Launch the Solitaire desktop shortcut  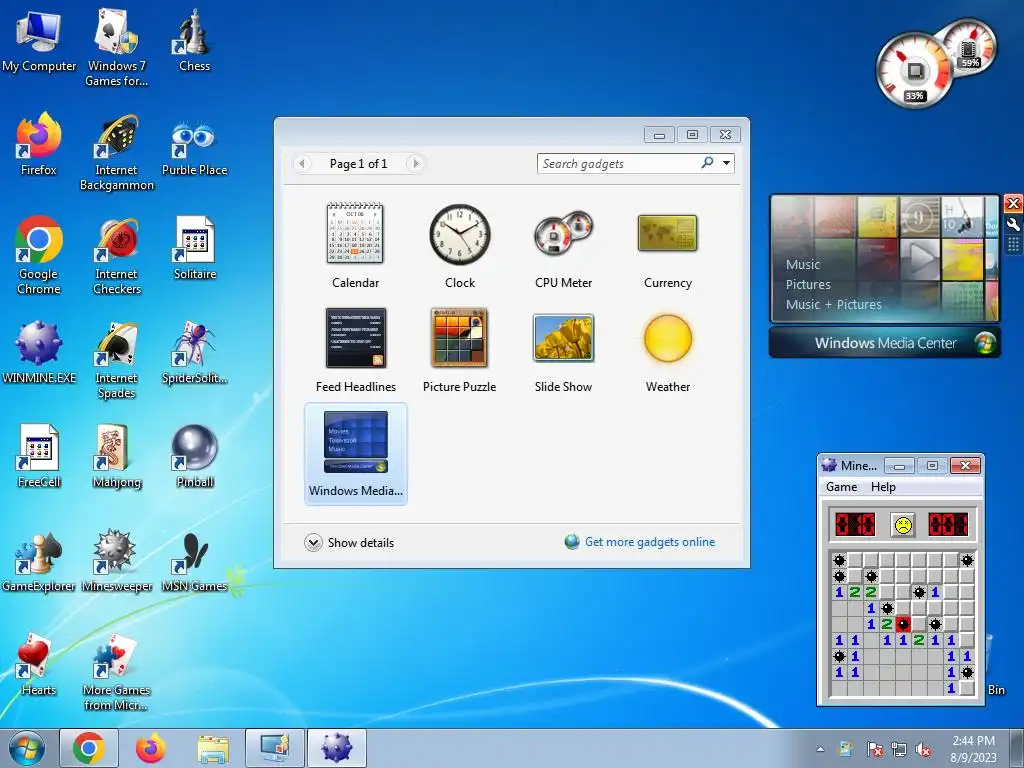[194, 248]
